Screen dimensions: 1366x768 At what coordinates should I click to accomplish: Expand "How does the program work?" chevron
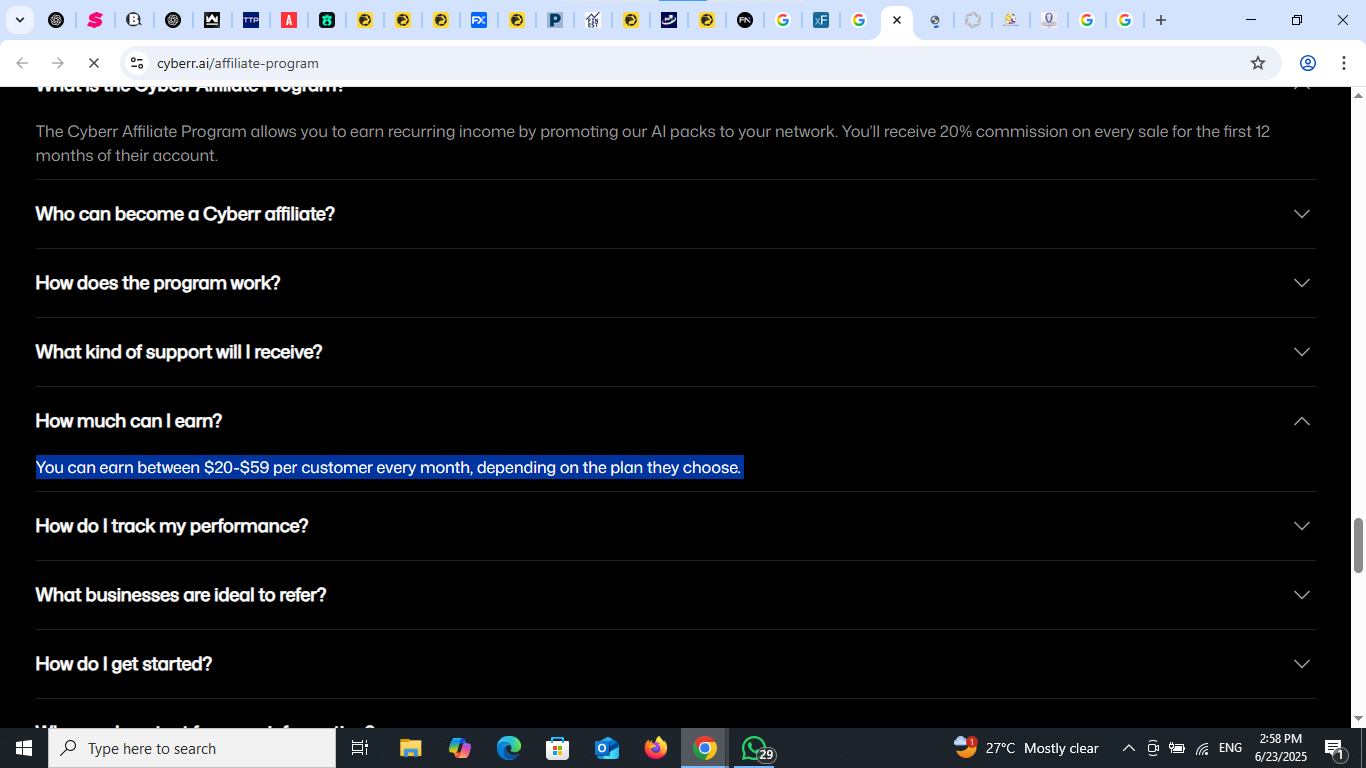tap(1301, 283)
